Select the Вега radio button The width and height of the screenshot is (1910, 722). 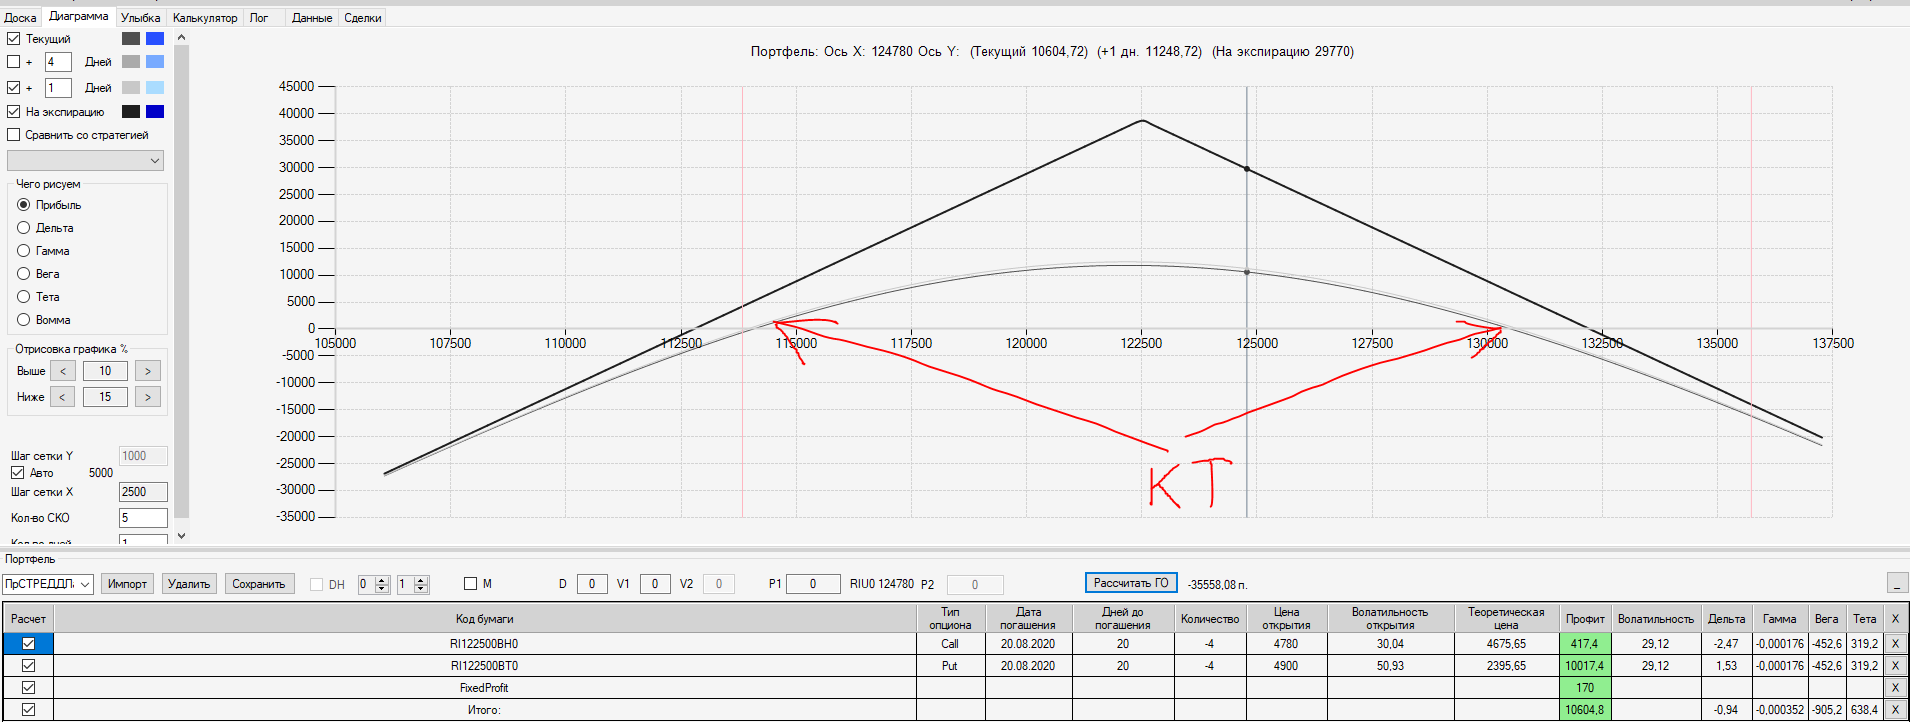(x=24, y=274)
